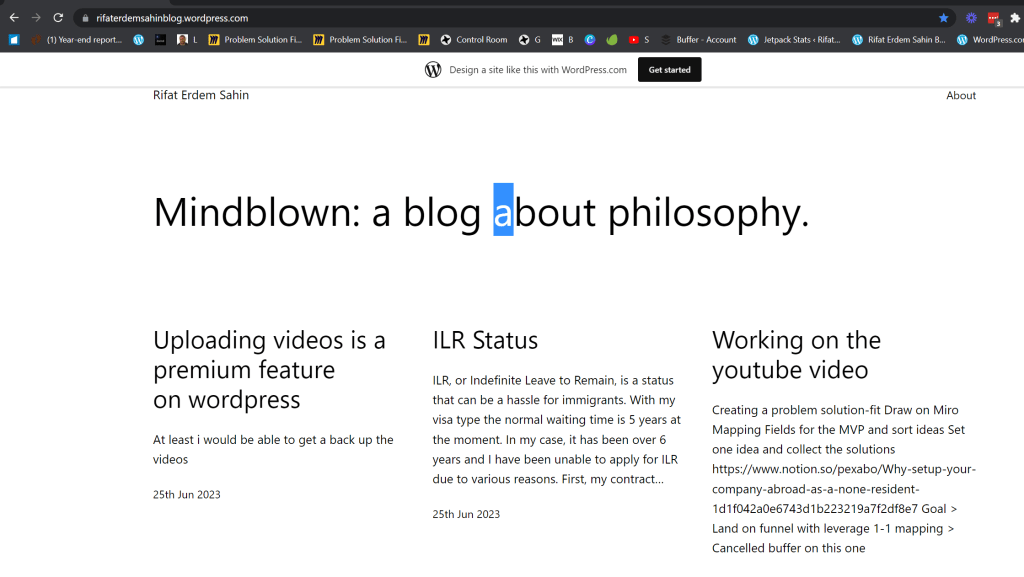Click the blue bookmark star icon
Image resolution: width=1024 pixels, height=577 pixels.
pos(944,18)
